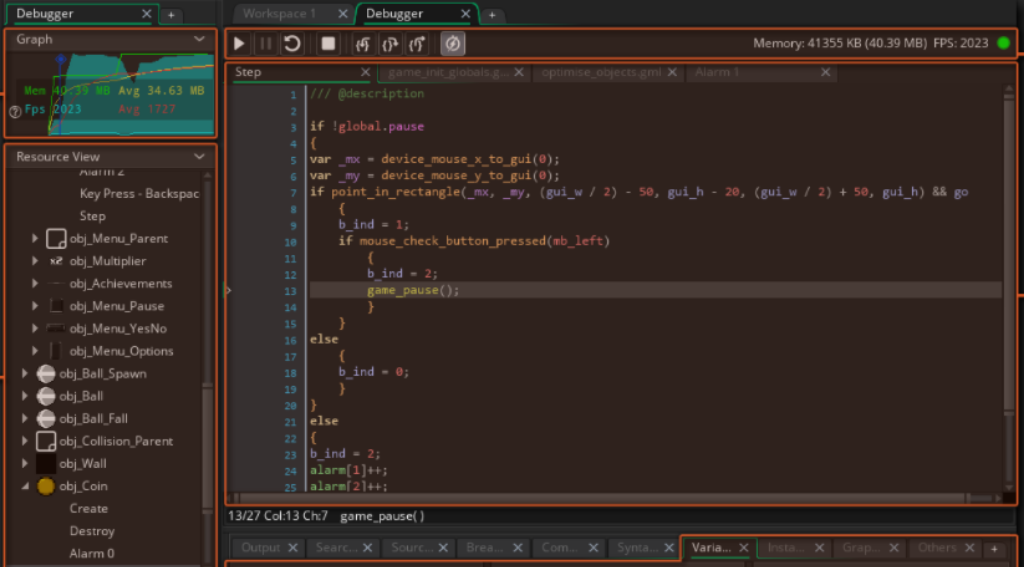Expand obj_Menu_Parent tree node
The image size is (1024, 567).
pos(35,238)
